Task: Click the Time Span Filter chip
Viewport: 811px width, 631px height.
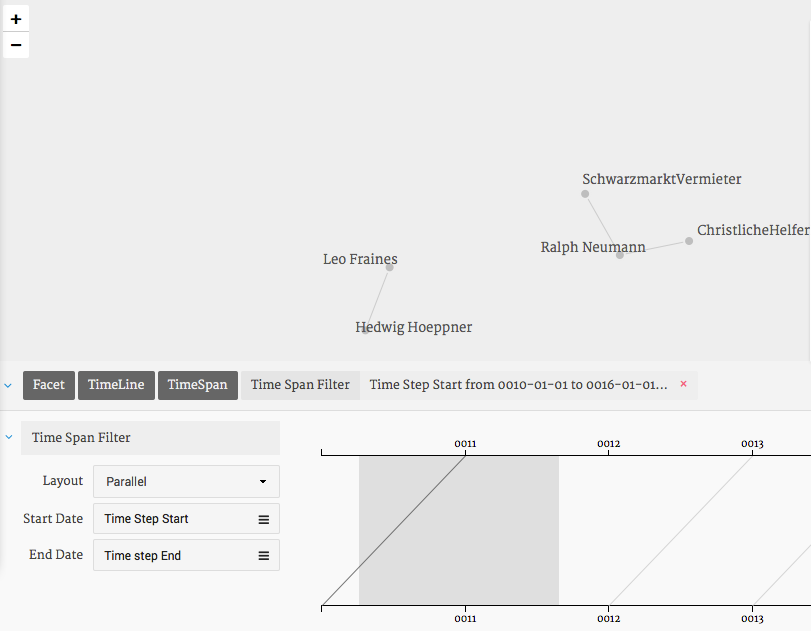Action: click(x=300, y=385)
